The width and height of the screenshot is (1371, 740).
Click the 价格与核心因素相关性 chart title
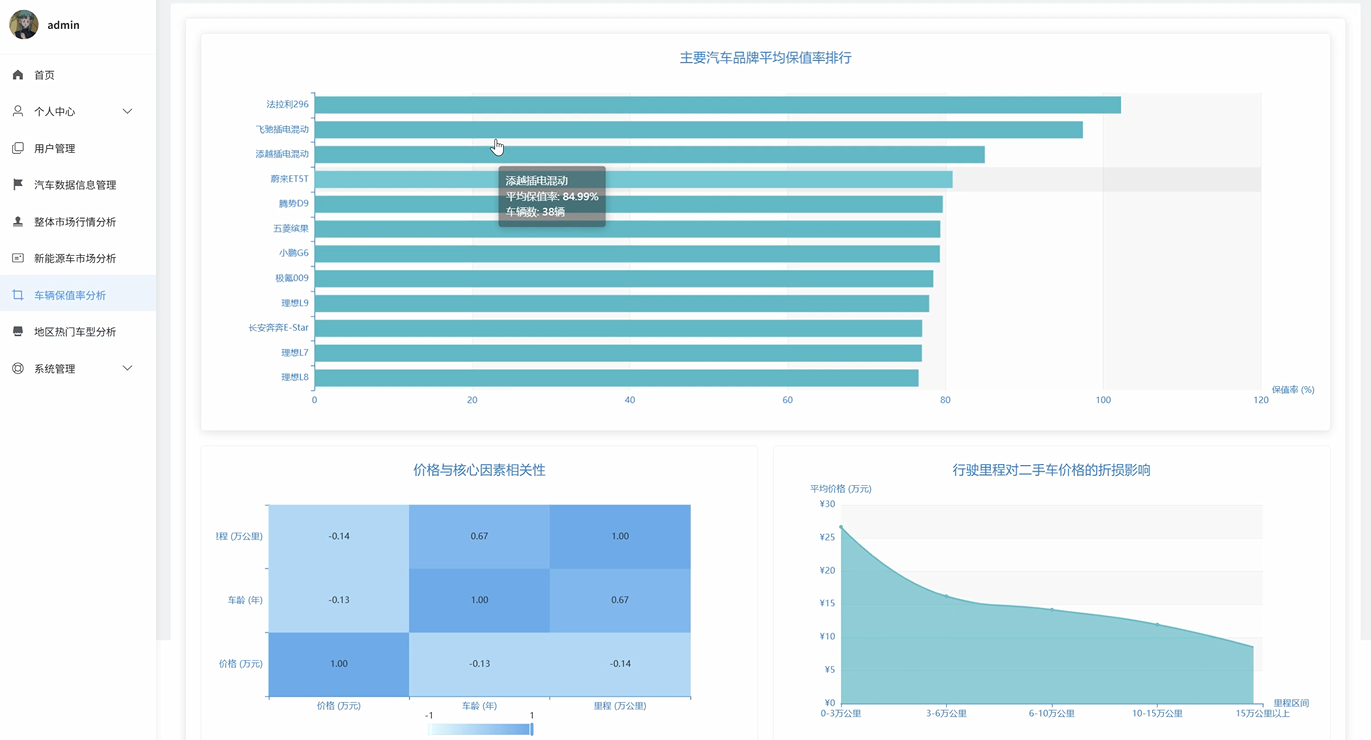(x=479, y=470)
